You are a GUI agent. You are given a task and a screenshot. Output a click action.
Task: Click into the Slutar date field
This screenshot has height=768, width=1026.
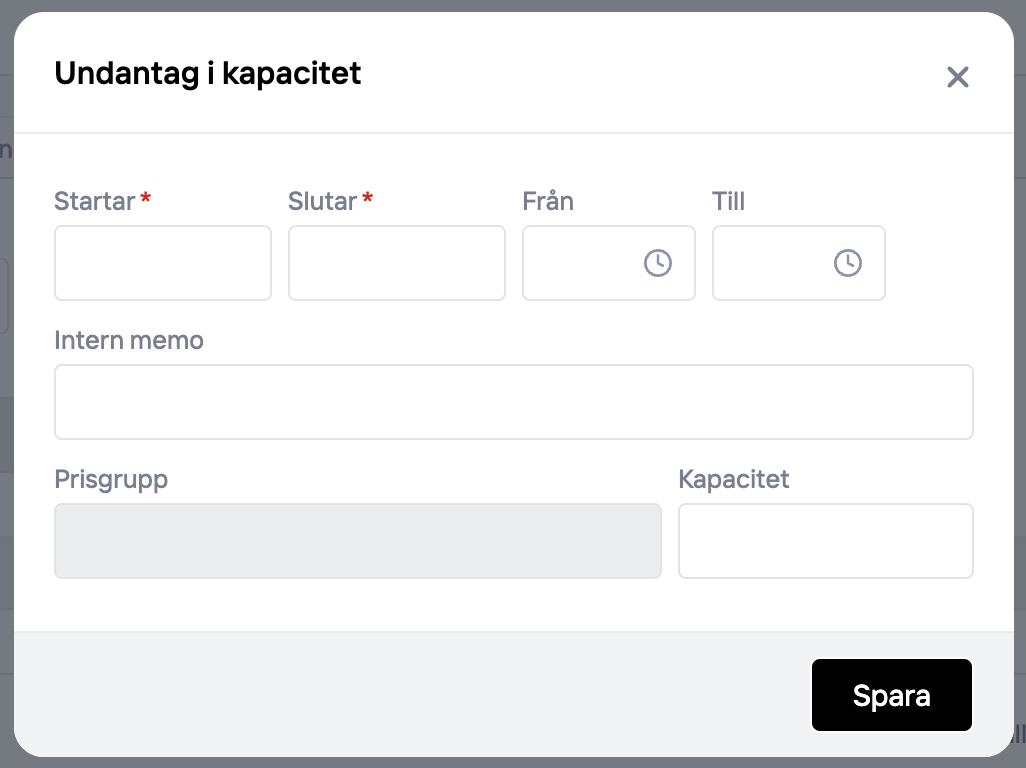pyautogui.click(x=397, y=263)
